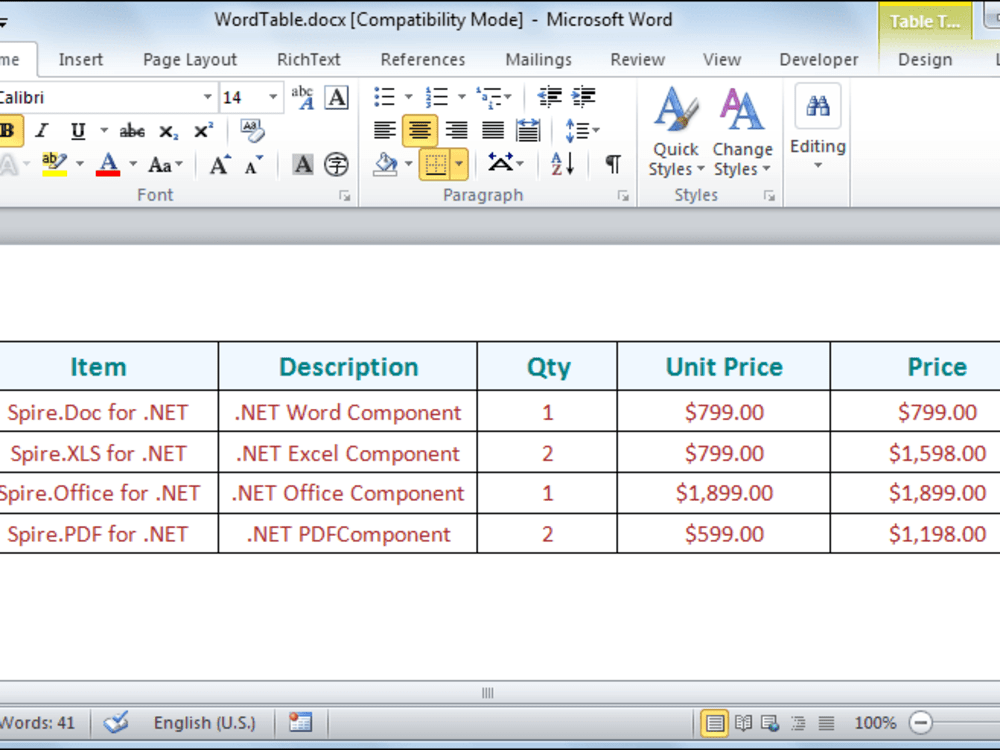Click the Phonetic Guide icon
The height and width of the screenshot is (750, 1000).
pyautogui.click(x=302, y=98)
